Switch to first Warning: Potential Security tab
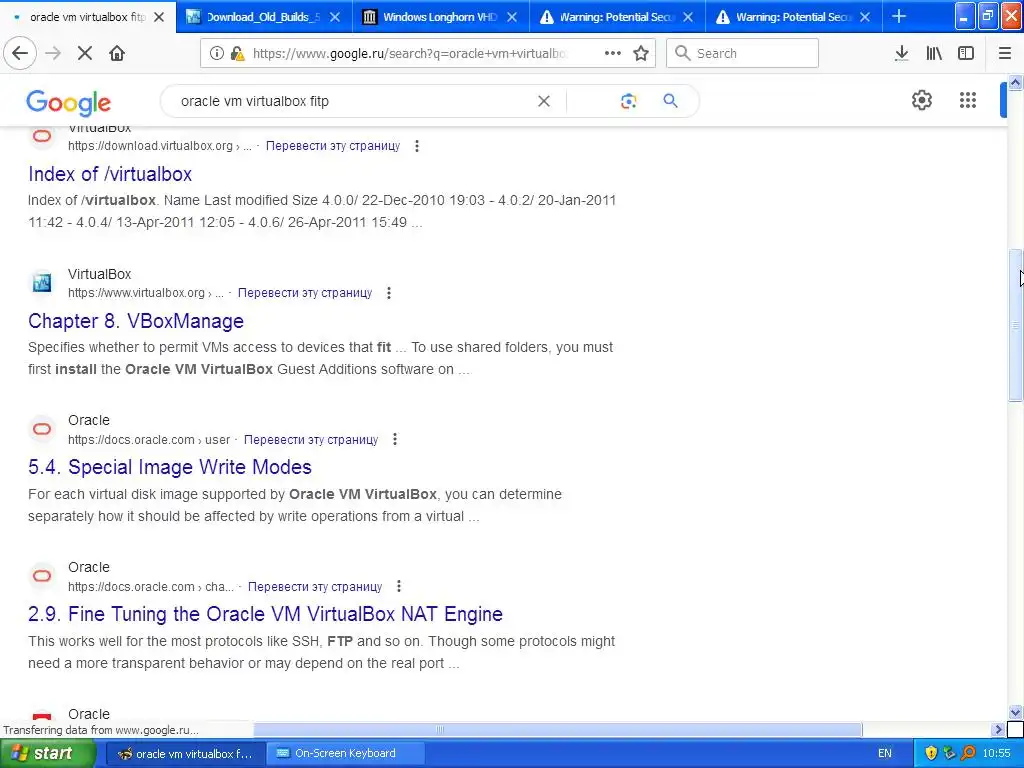The image size is (1024, 768). click(617, 17)
